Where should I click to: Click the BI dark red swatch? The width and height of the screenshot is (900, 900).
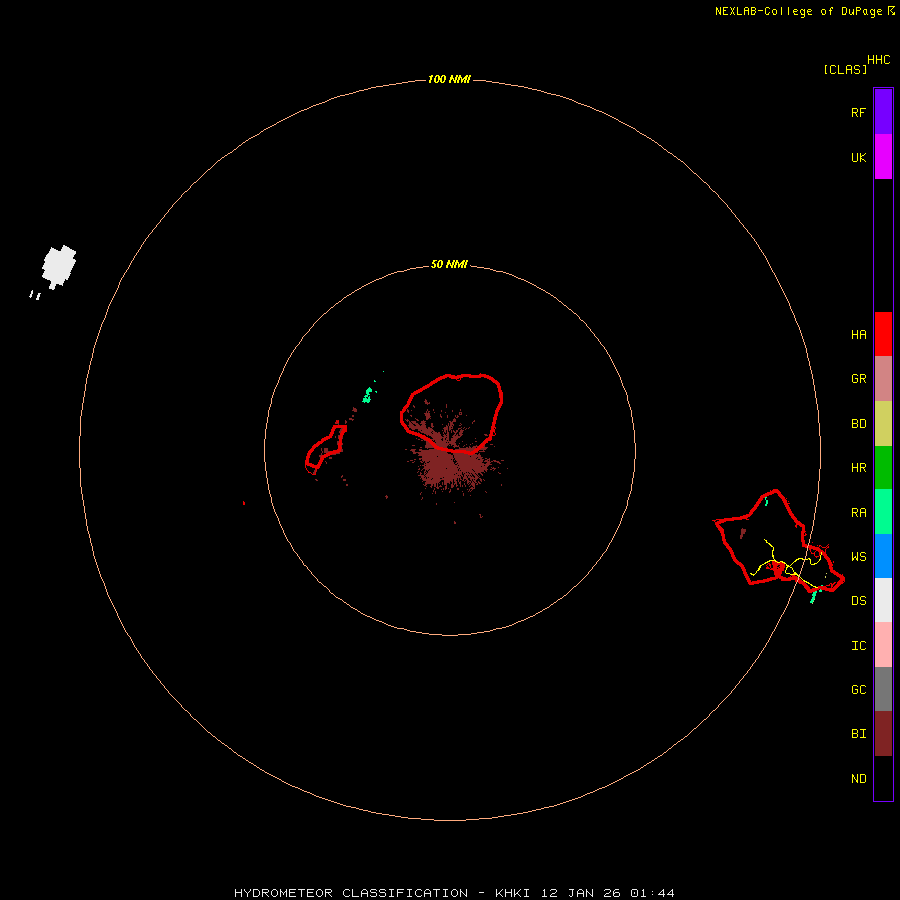tap(883, 734)
